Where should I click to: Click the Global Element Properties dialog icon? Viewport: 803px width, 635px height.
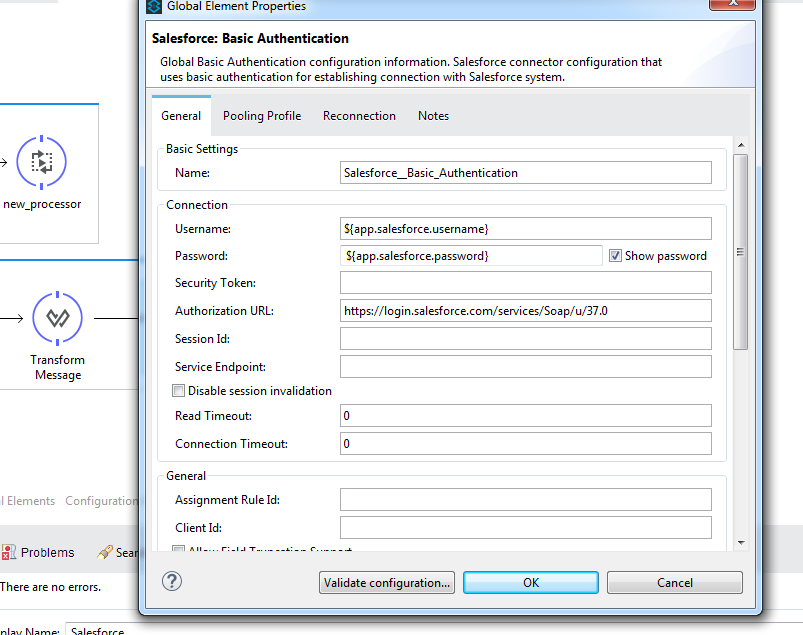tap(154, 6)
